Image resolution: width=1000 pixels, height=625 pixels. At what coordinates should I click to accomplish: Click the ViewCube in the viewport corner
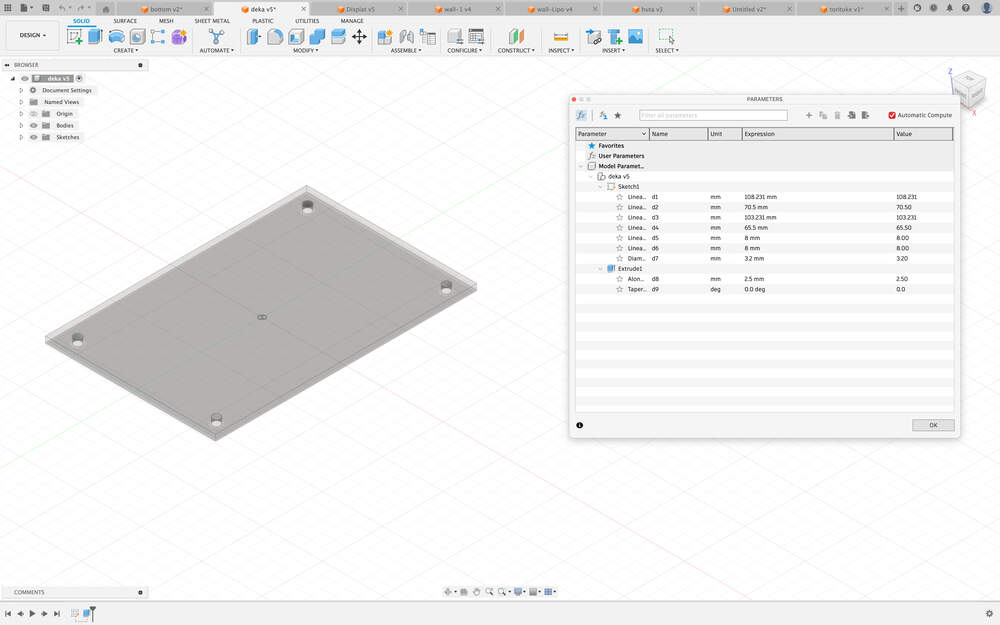tap(968, 88)
